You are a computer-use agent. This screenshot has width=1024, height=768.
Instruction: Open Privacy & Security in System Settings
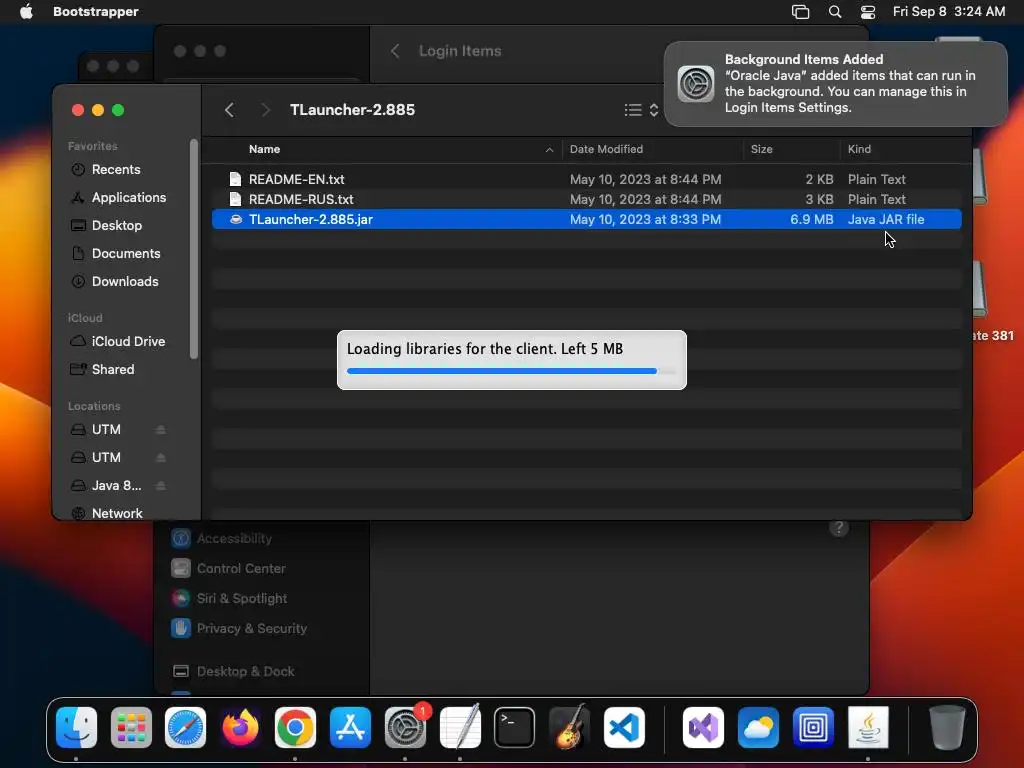coord(251,629)
